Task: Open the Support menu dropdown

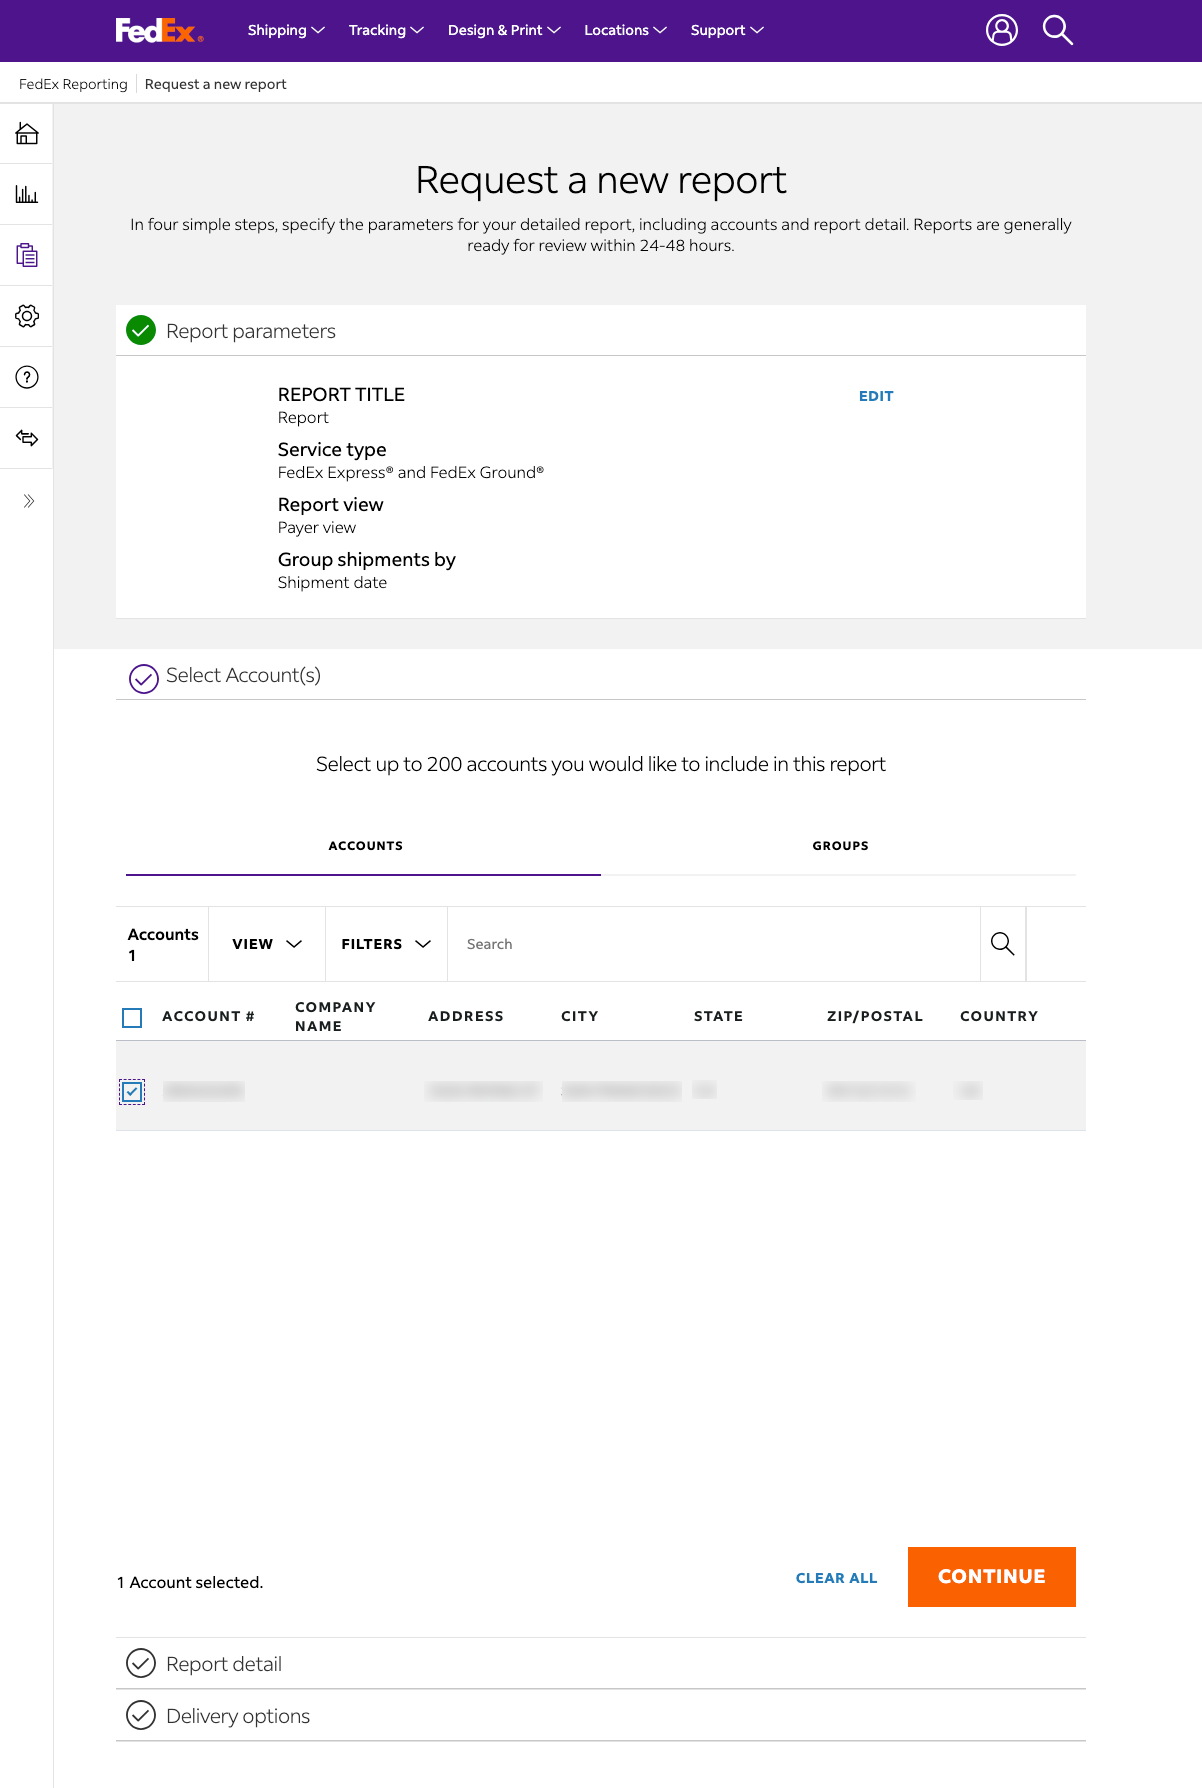Action: tap(727, 30)
